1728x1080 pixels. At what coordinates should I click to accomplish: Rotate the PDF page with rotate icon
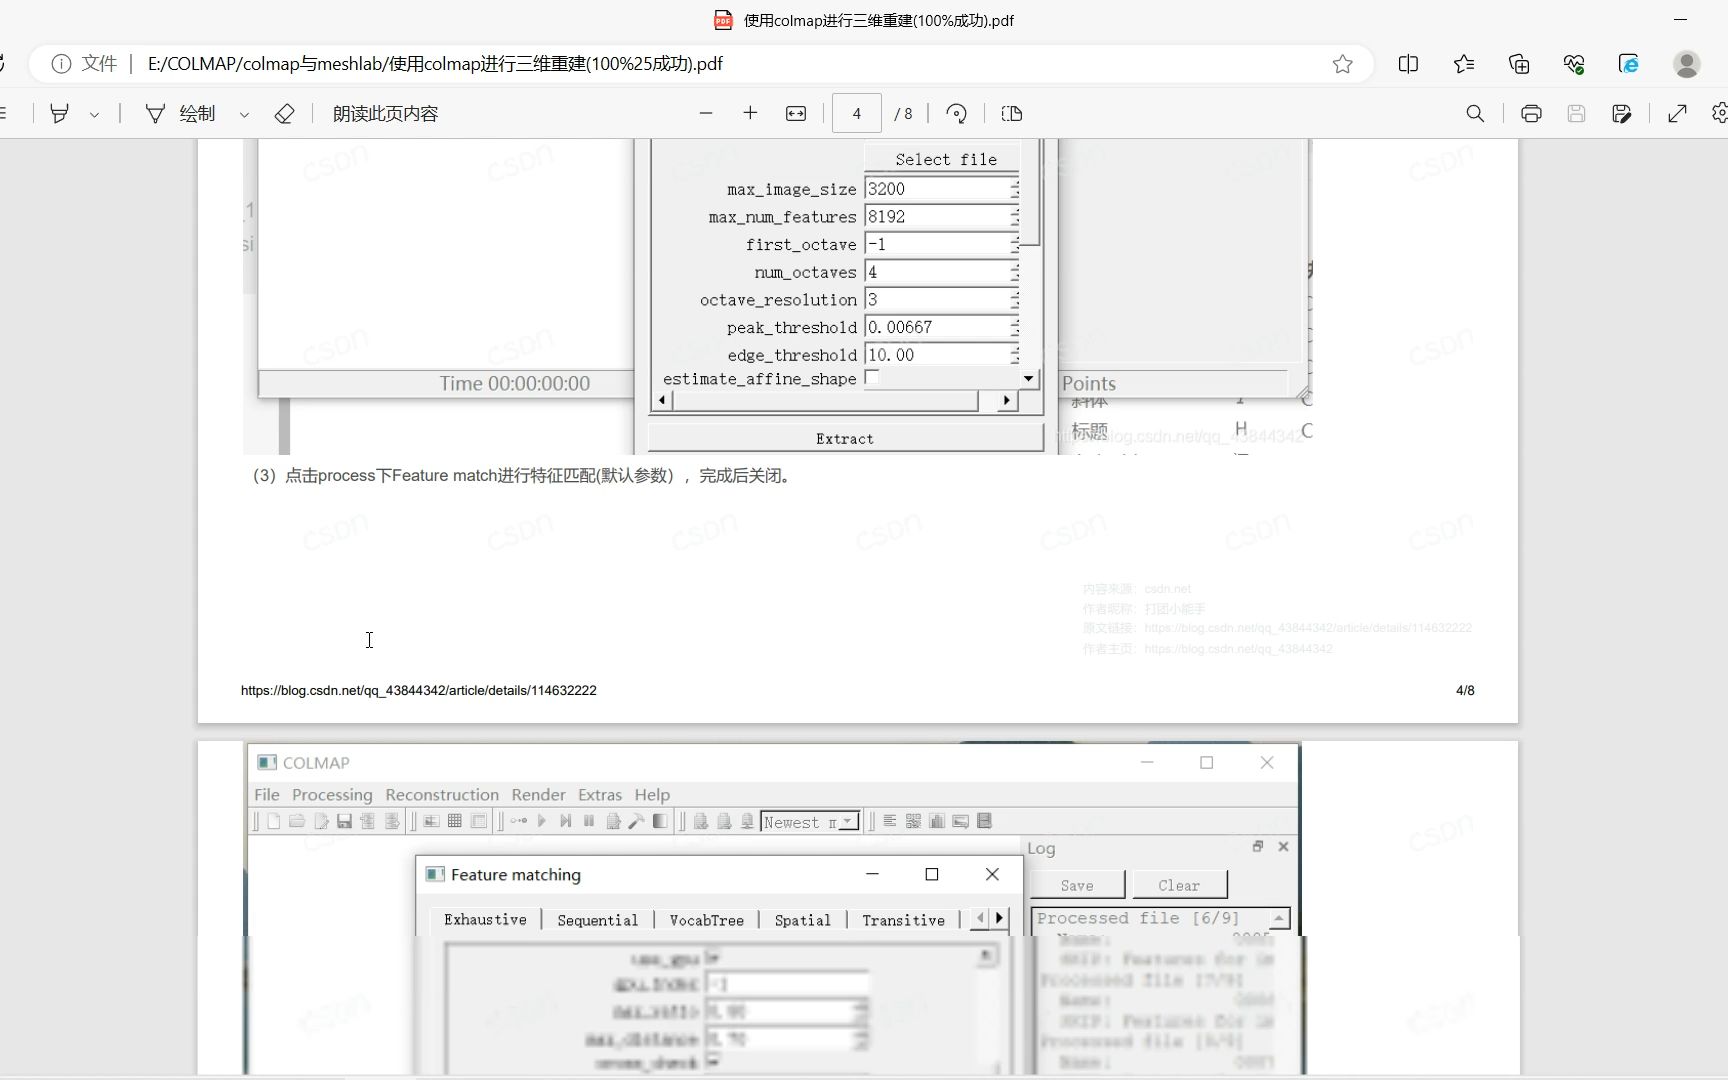click(x=957, y=114)
